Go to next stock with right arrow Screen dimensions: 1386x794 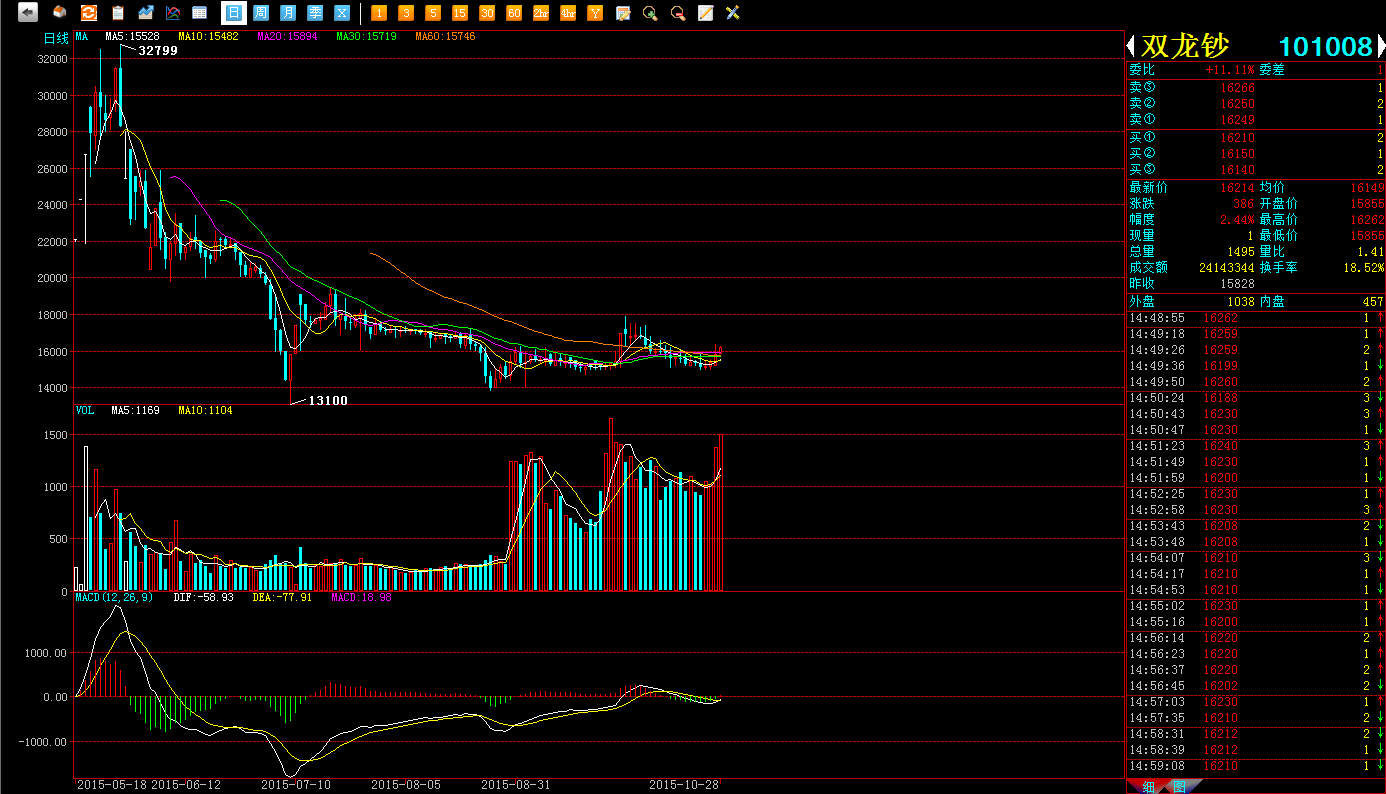[1380, 46]
